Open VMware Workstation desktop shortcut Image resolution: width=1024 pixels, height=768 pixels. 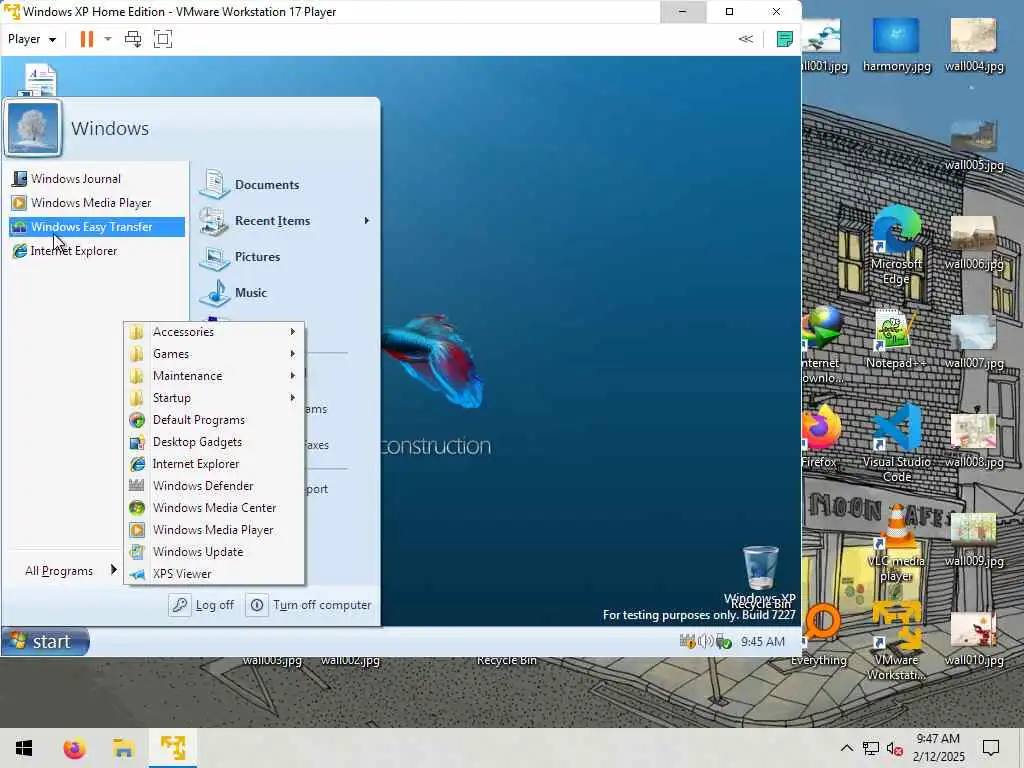[896, 641]
